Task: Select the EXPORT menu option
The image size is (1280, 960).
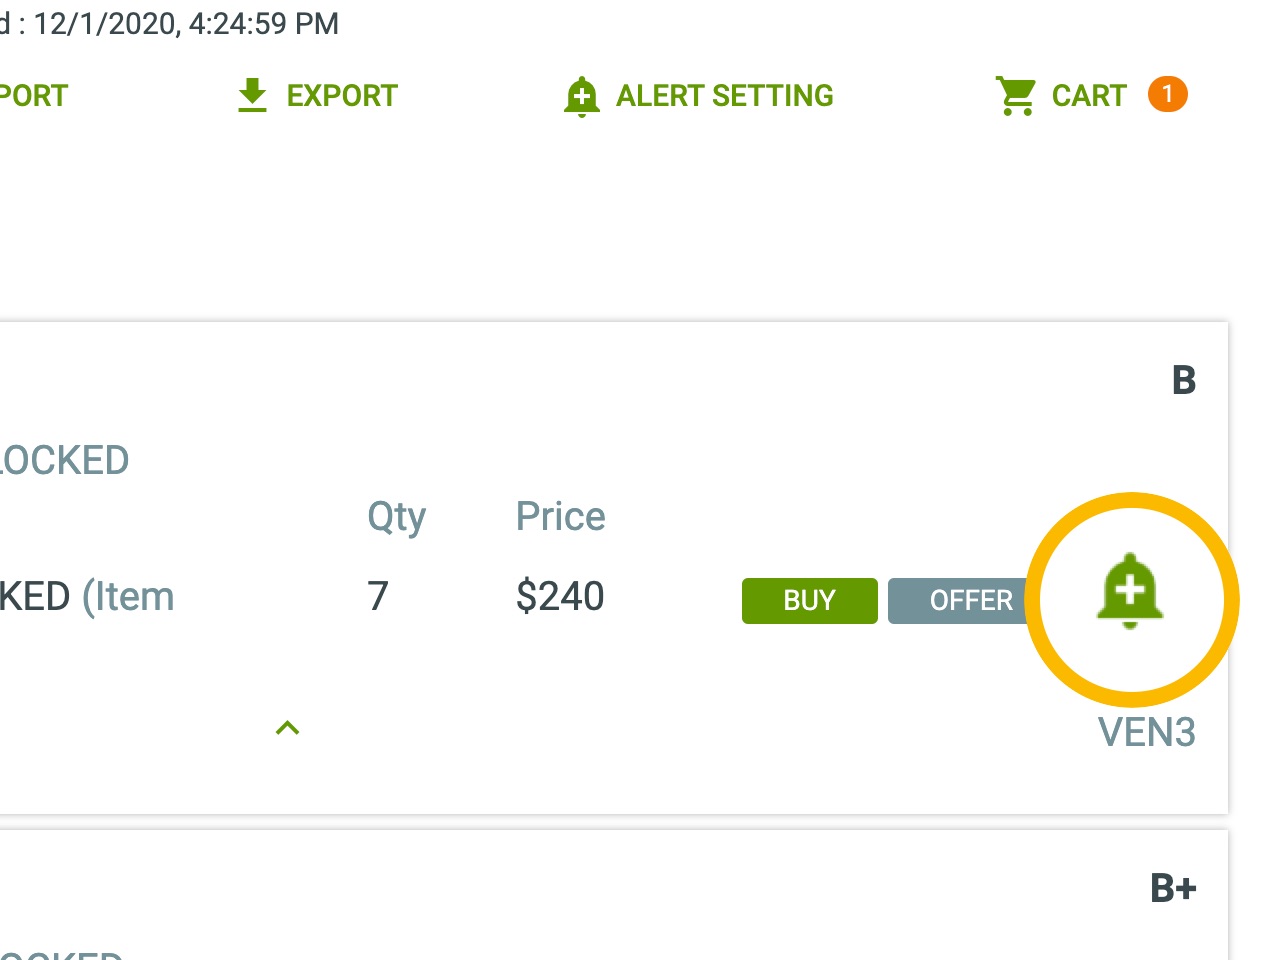Action: (342, 95)
